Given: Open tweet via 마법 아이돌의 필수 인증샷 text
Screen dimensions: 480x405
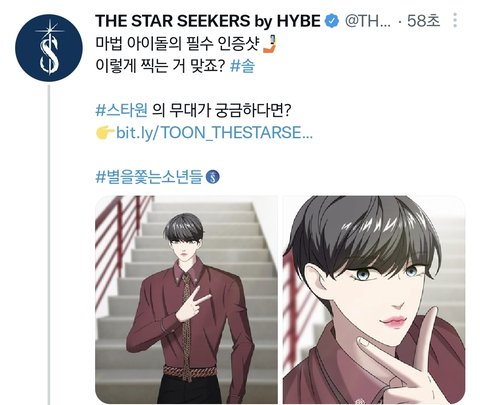Looking at the screenshot, I should click(x=177, y=45).
